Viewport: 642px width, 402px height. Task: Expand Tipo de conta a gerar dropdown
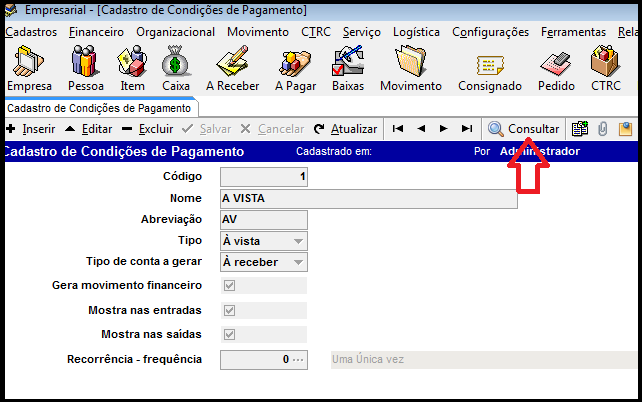coord(298,263)
